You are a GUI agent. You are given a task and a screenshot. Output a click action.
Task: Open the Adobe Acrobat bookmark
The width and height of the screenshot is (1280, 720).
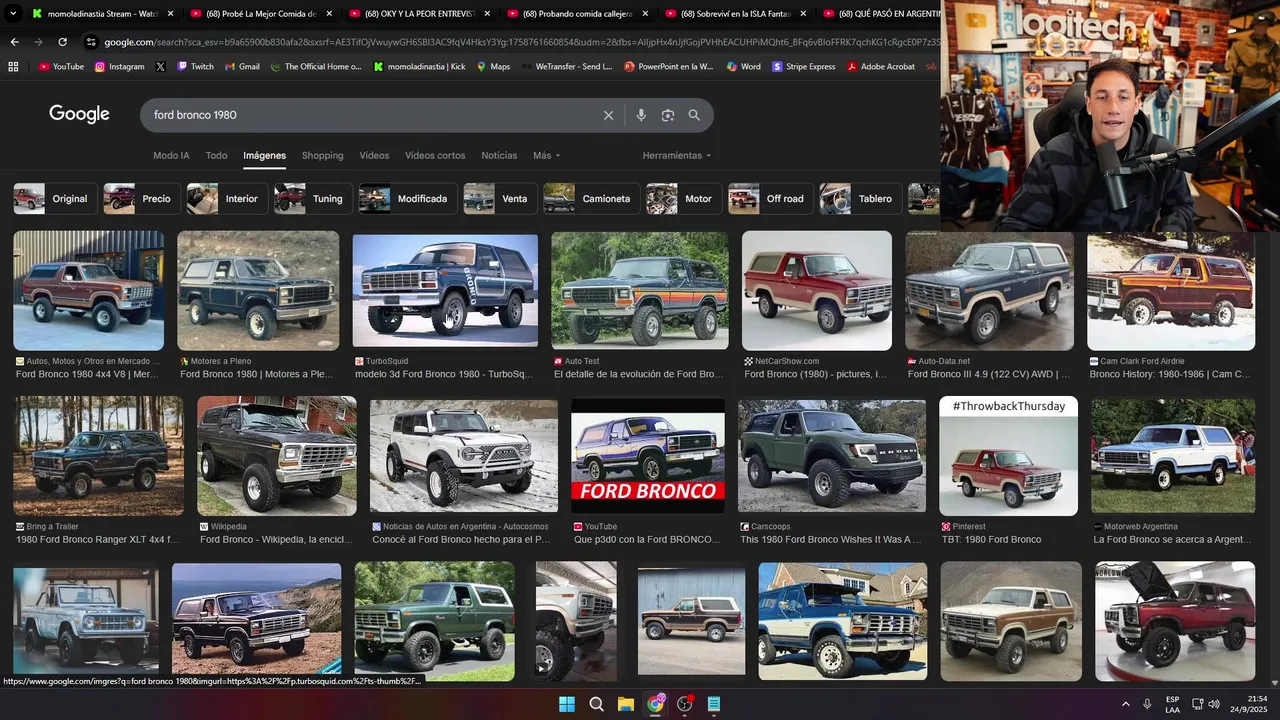tap(881, 67)
